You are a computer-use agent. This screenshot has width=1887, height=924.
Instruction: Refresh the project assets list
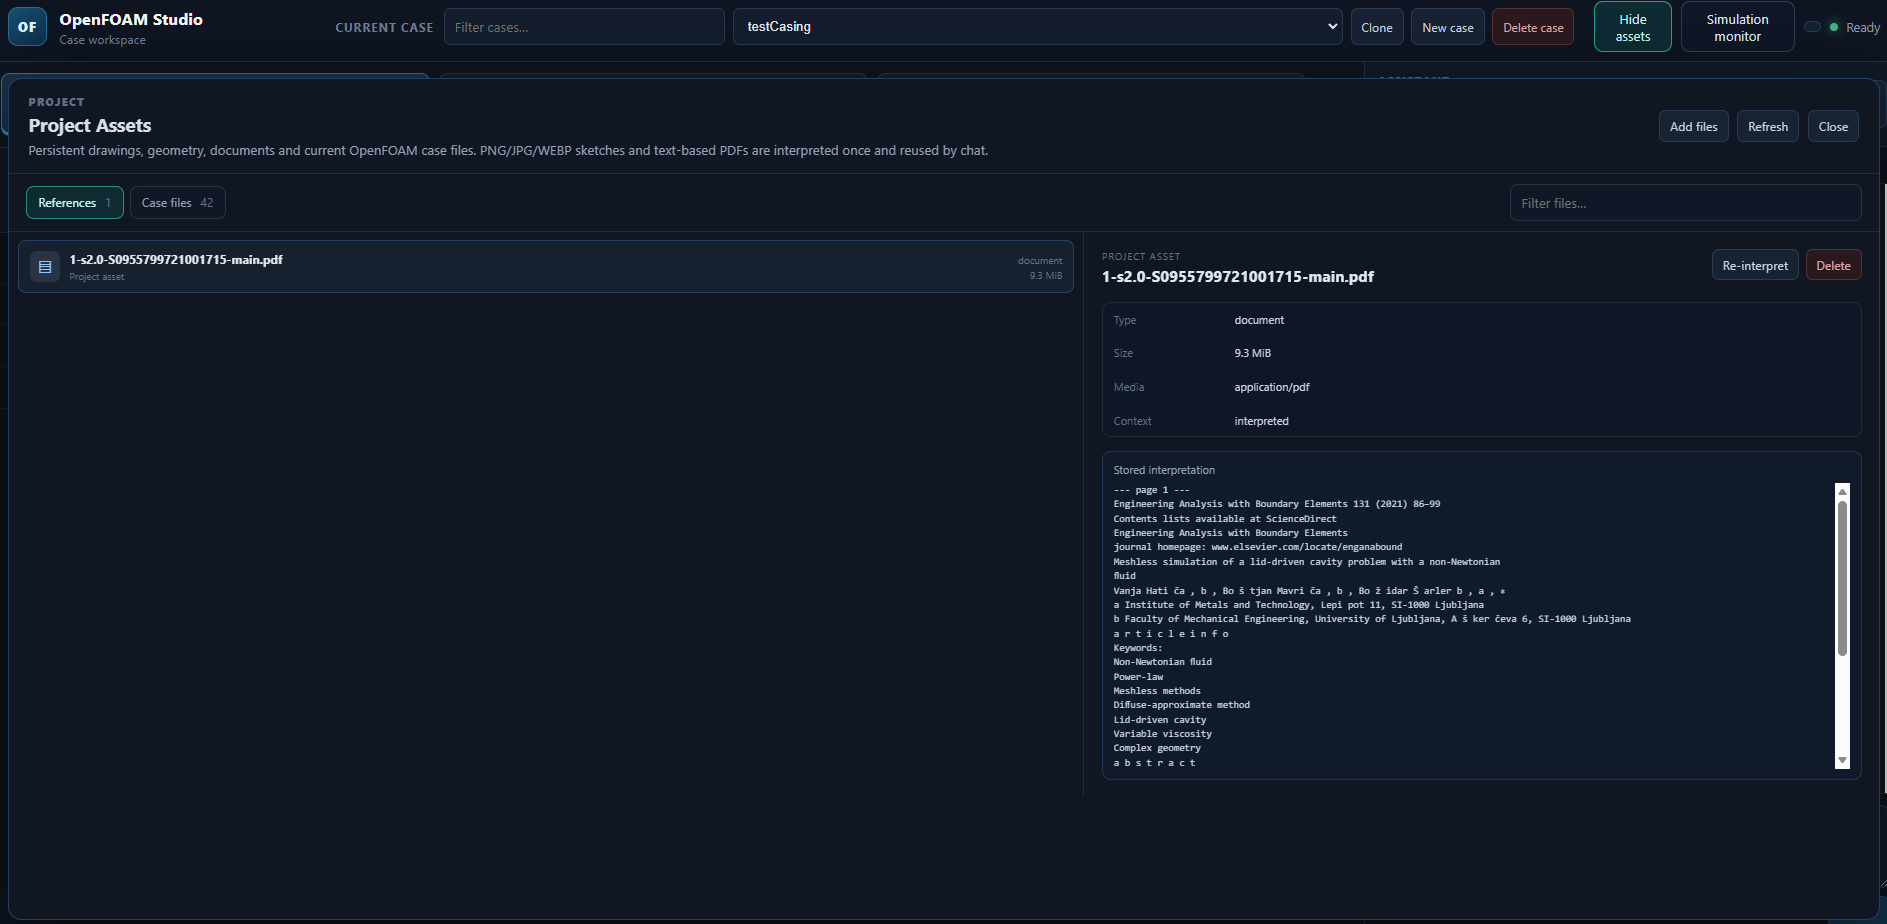click(x=1768, y=126)
